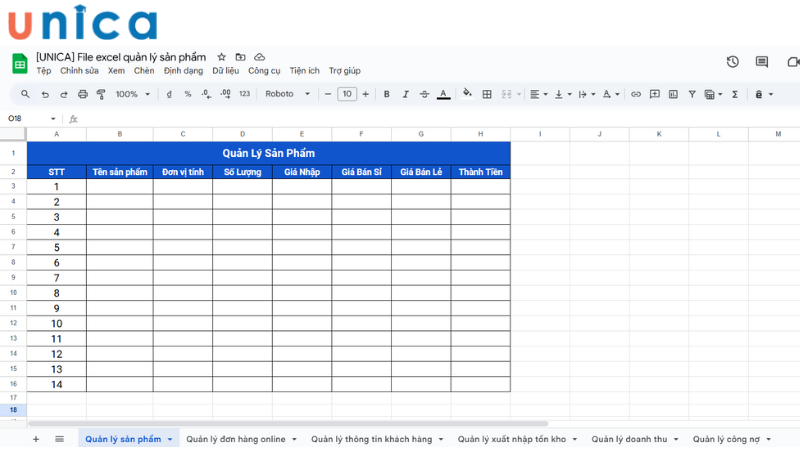Redo the last action
The width and height of the screenshot is (800, 450).
(64, 94)
